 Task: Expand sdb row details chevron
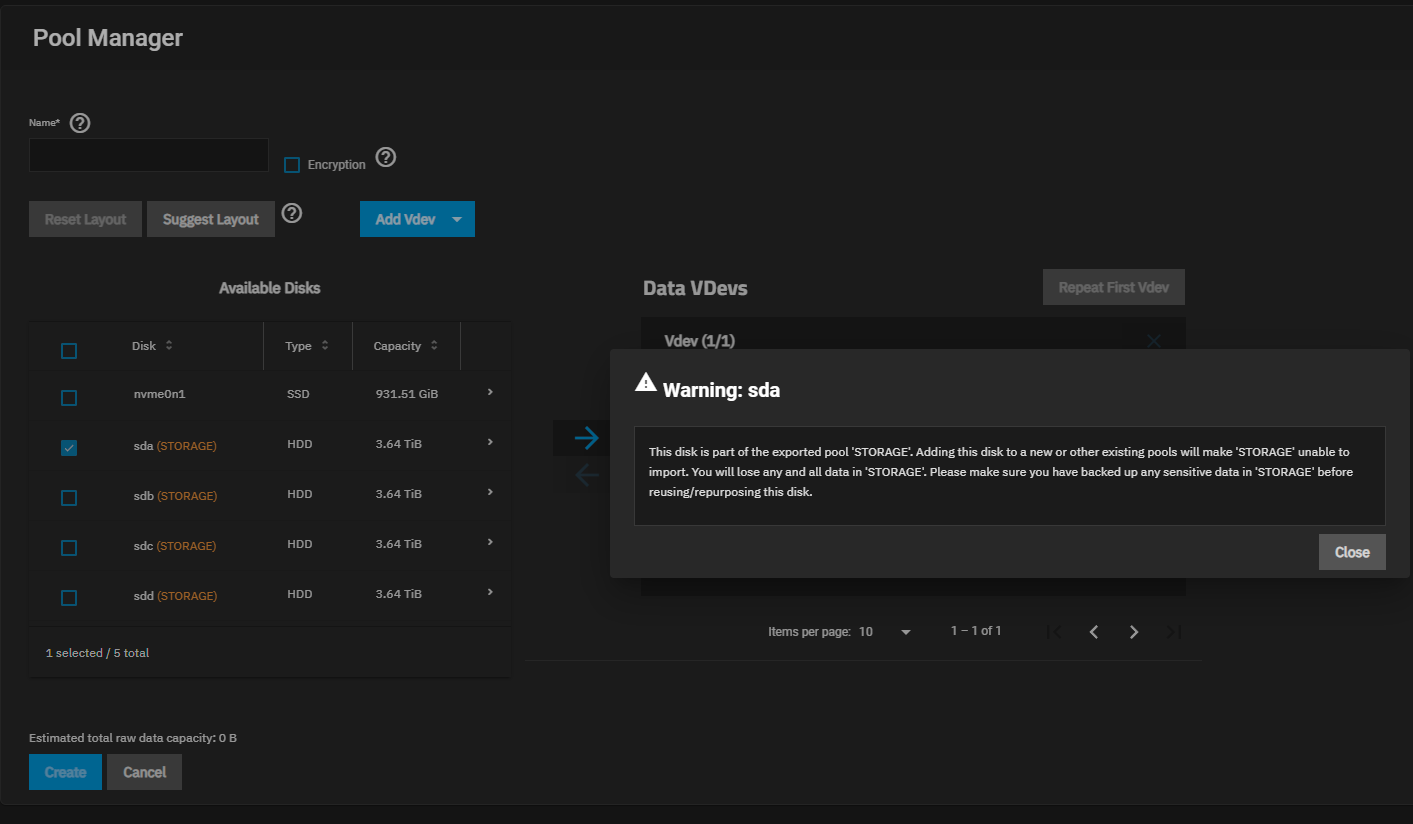(490, 492)
